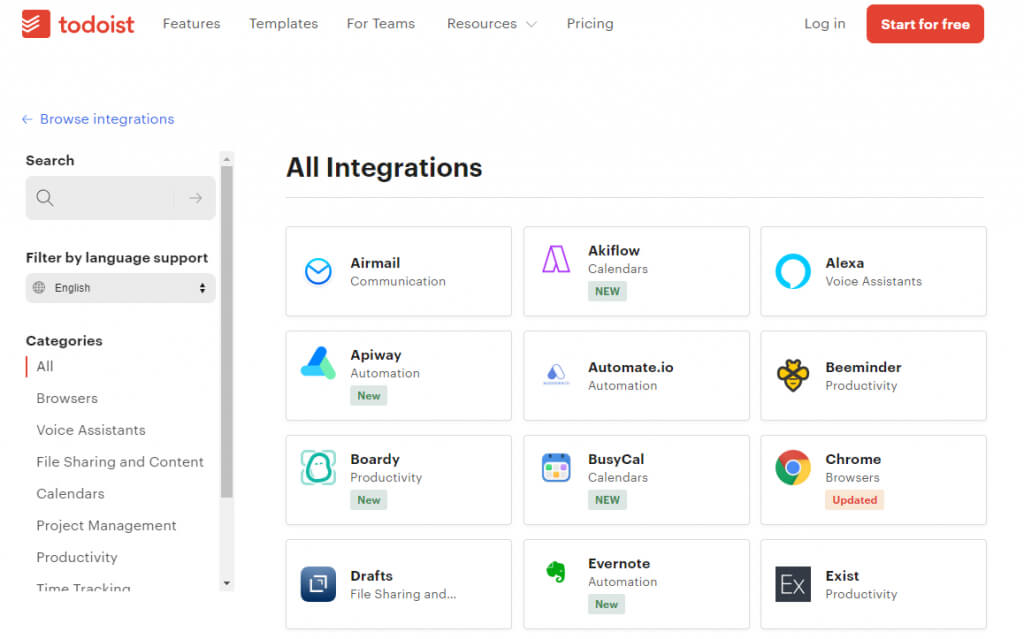Click the Drafts app icon
Image resolution: width=1024 pixels, height=639 pixels.
pyautogui.click(x=318, y=584)
